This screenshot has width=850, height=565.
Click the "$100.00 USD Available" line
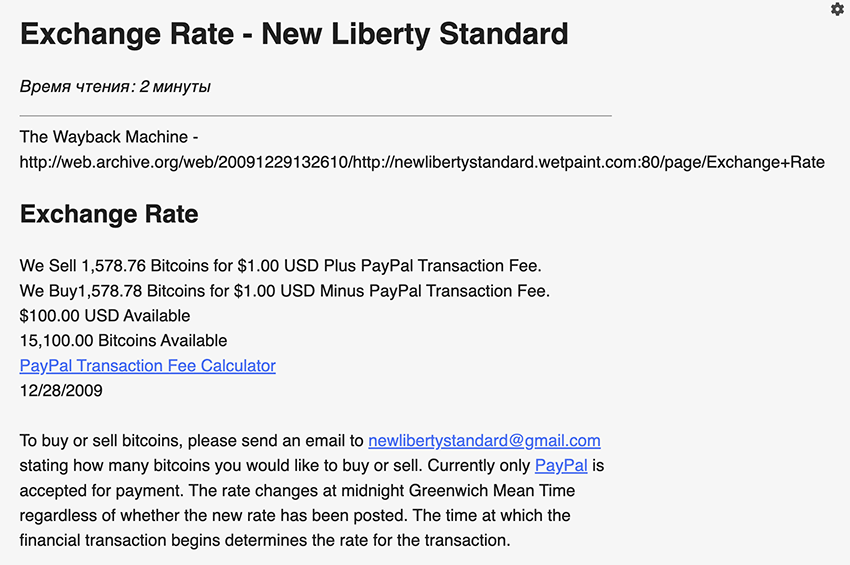pos(105,316)
